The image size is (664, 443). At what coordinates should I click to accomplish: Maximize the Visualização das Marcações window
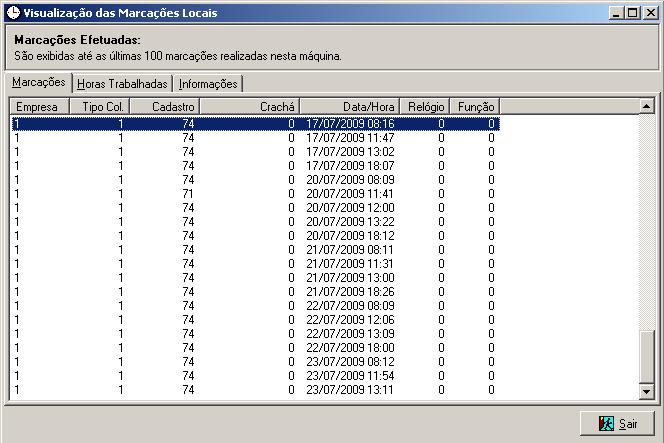click(x=633, y=13)
